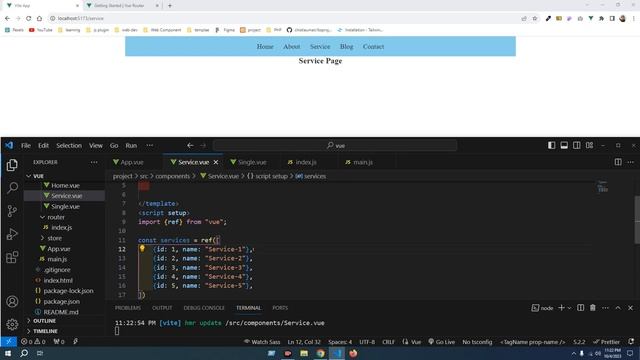This screenshot has height=360, width=640.
Task: Navigate to Home link in web page
Action: pyautogui.click(x=265, y=47)
